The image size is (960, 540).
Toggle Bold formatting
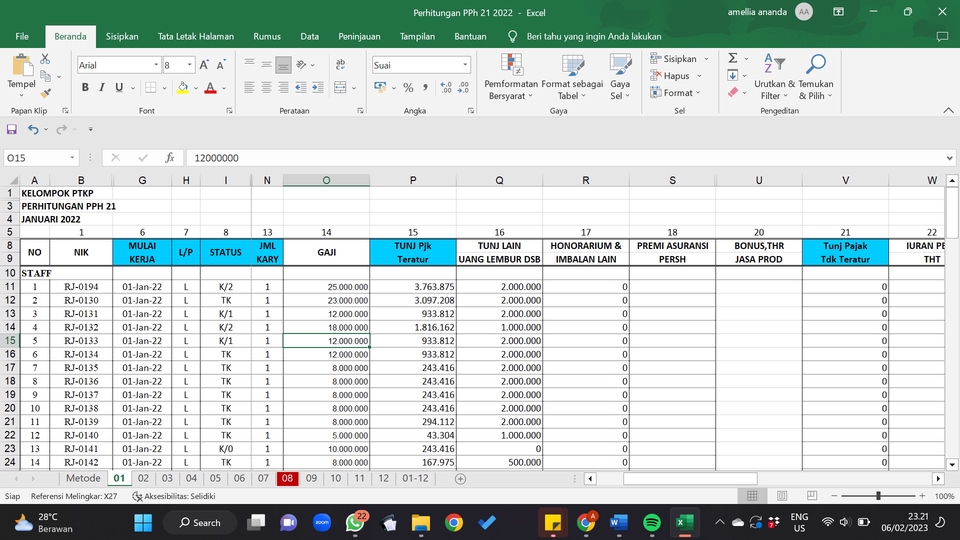point(85,88)
